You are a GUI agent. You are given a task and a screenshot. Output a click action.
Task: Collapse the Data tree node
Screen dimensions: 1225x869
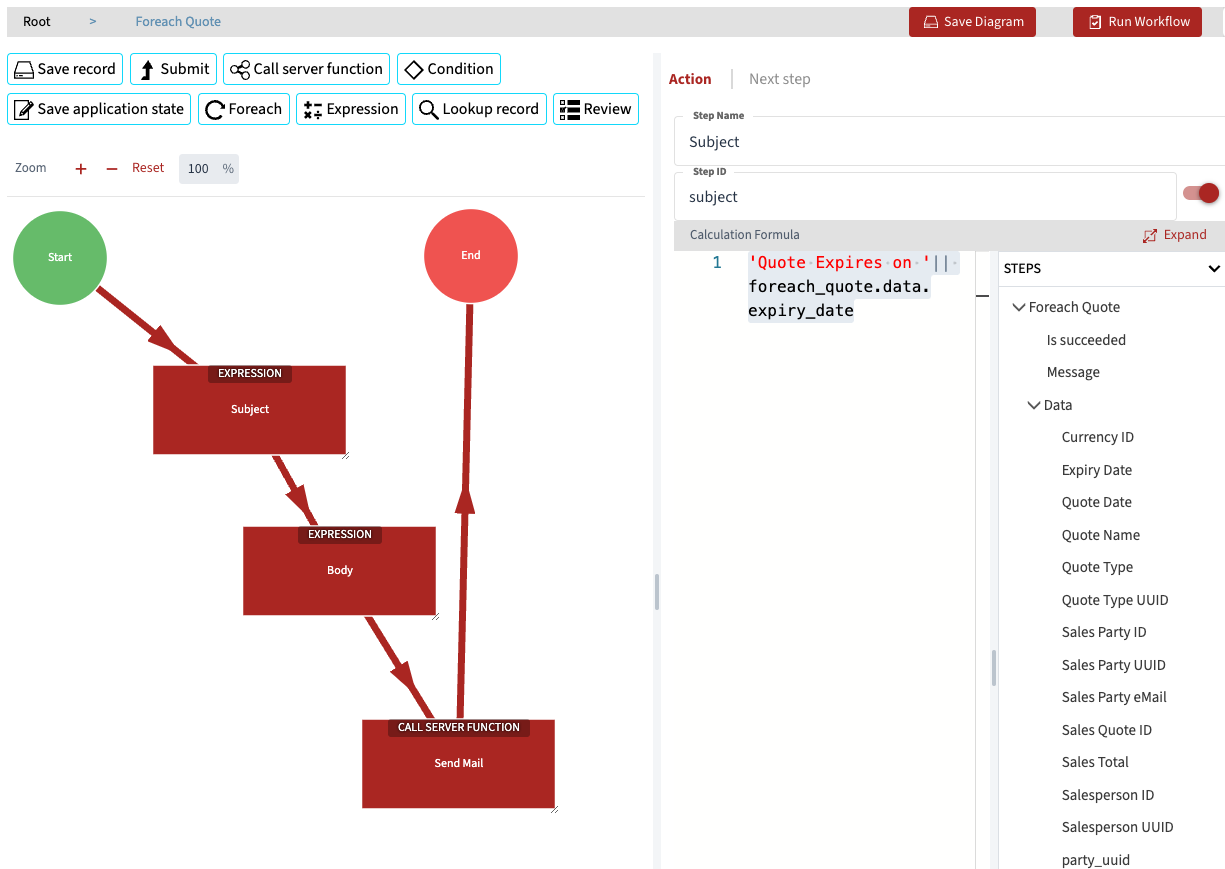click(x=1034, y=406)
